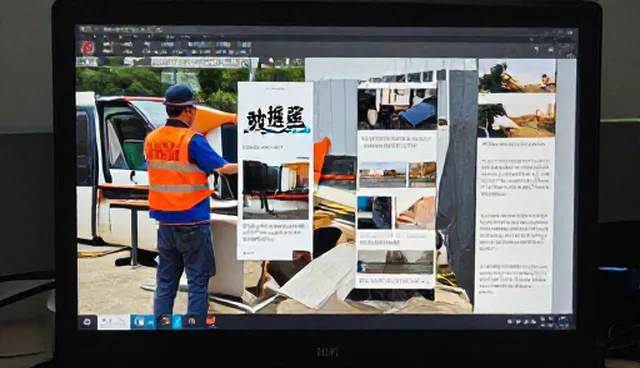
Task: Open the Start button on the taskbar
Action: (87, 322)
